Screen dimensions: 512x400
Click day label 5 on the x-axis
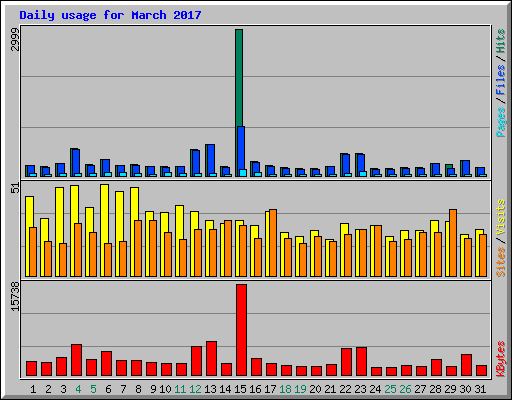[93, 389]
